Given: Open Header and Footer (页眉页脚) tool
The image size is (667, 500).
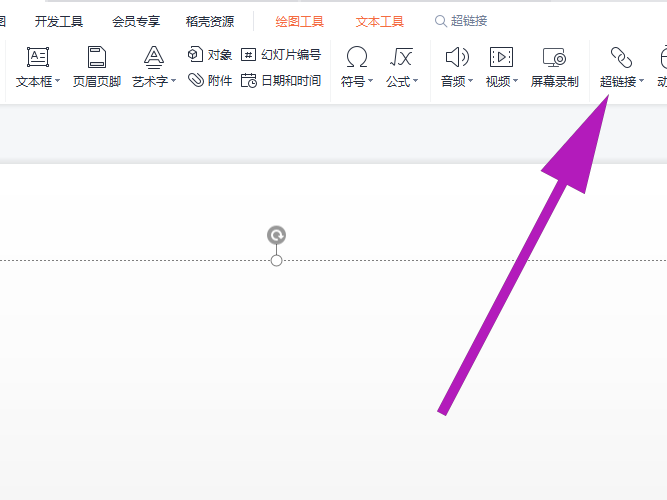Looking at the screenshot, I should coord(97,58).
